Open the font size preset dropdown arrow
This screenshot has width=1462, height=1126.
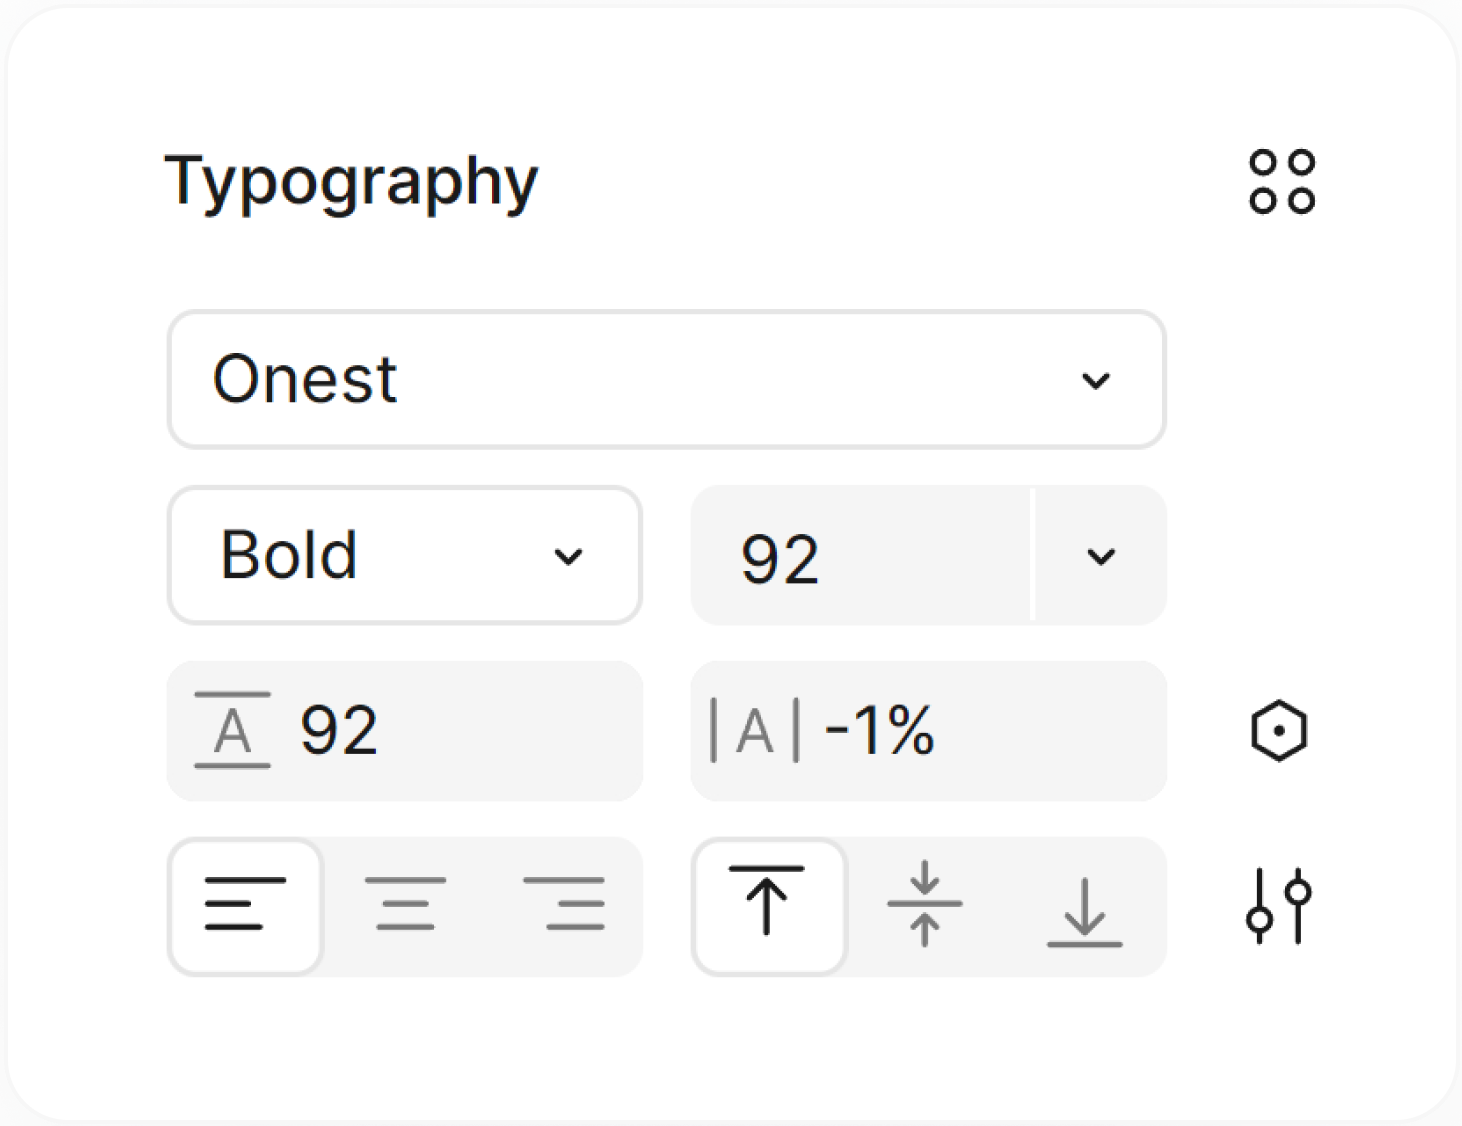pyautogui.click(x=1101, y=557)
